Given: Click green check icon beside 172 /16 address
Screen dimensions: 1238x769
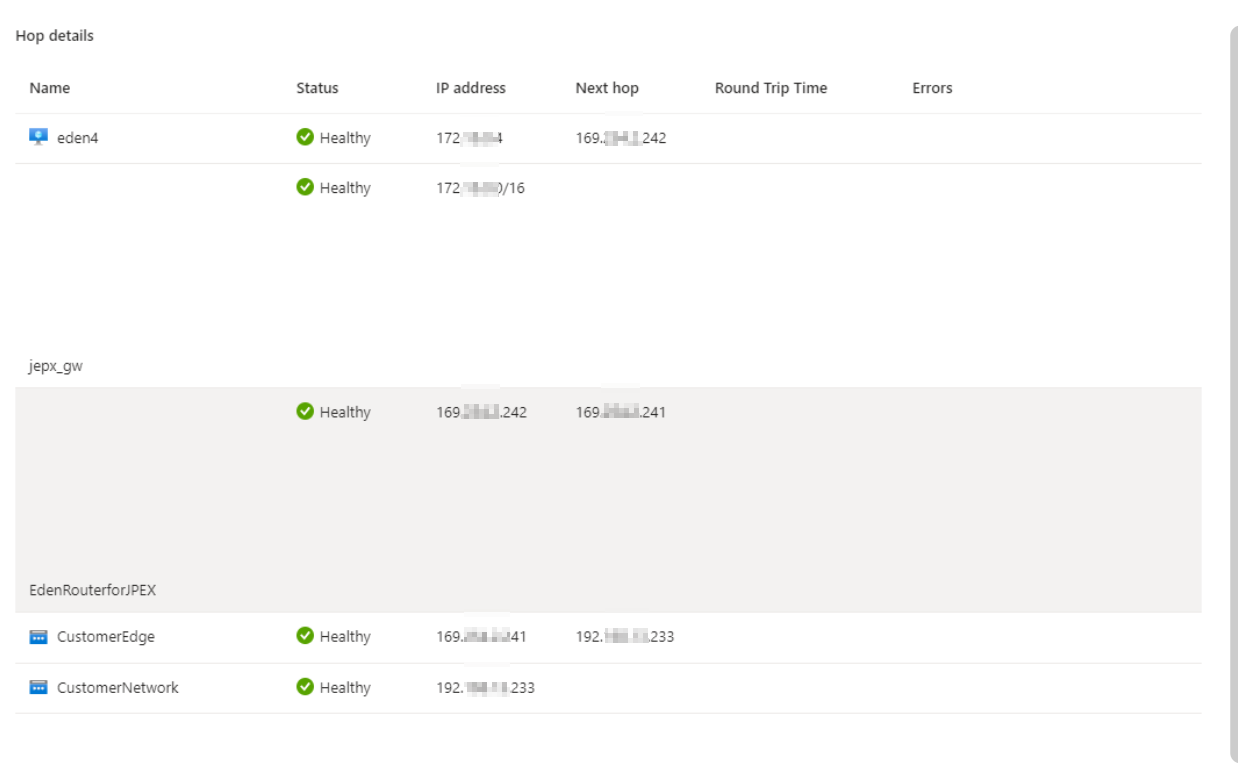Looking at the screenshot, I should 305,188.
